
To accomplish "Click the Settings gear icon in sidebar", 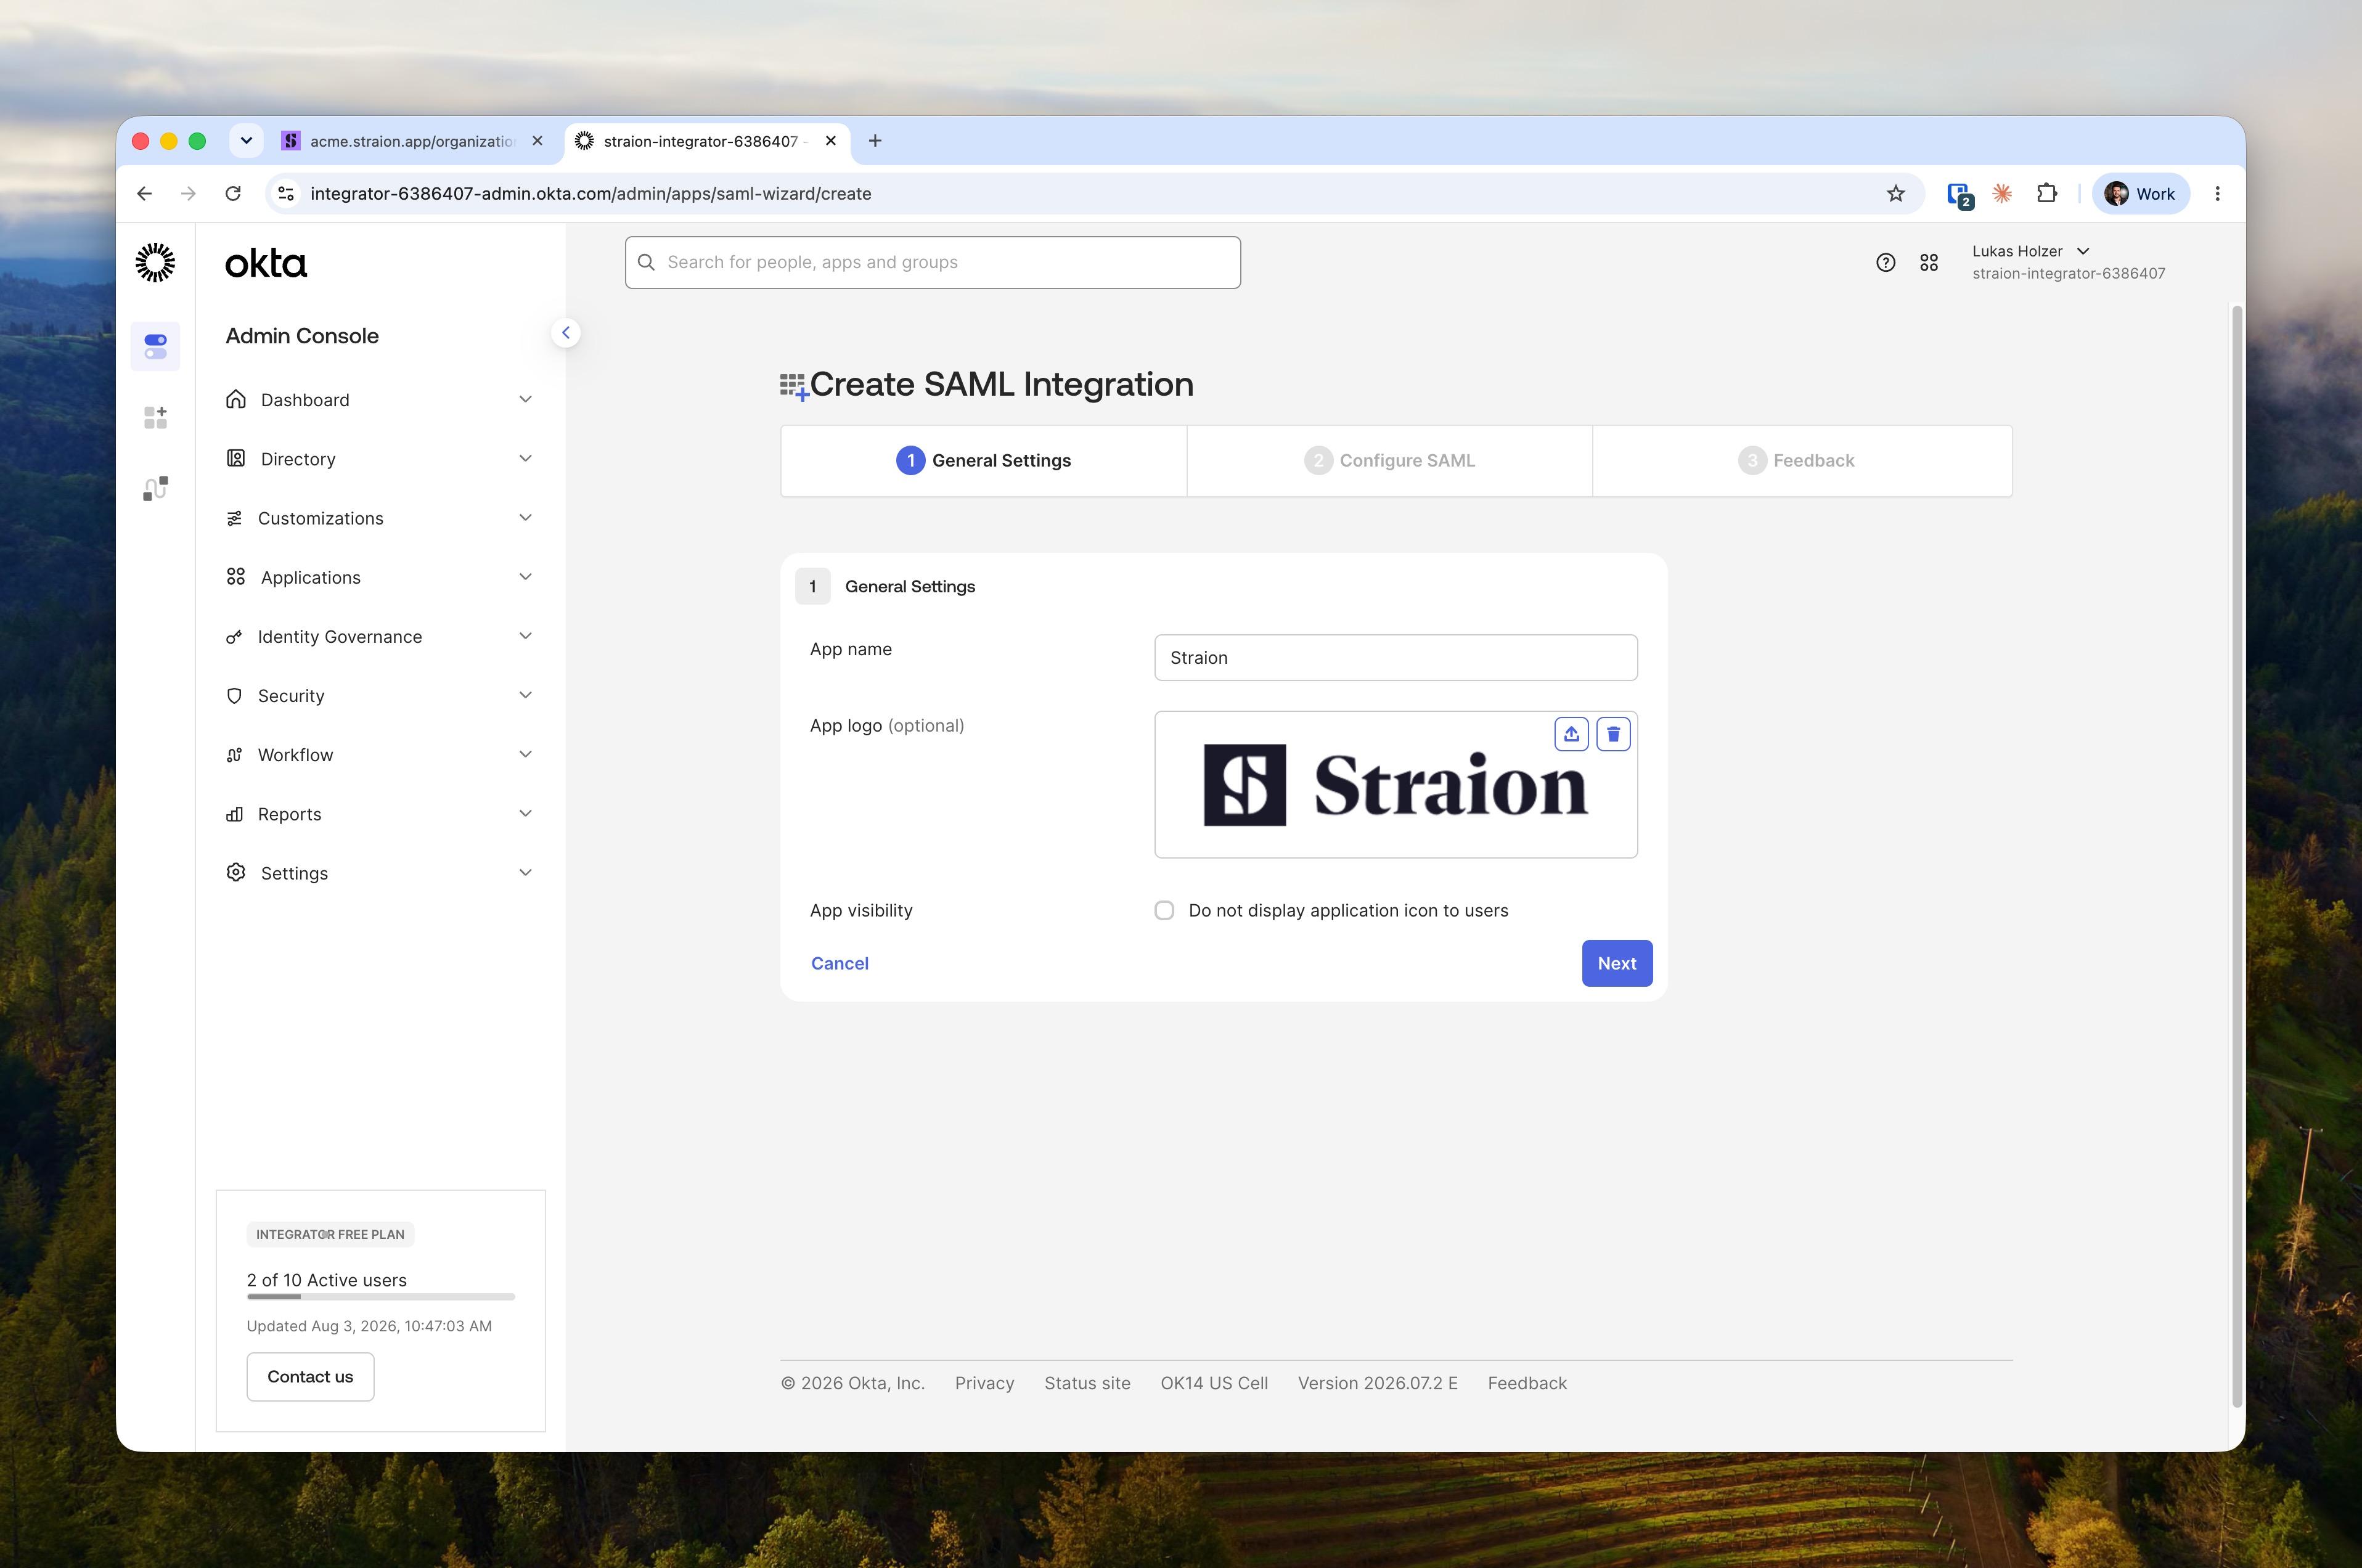I will (236, 872).
